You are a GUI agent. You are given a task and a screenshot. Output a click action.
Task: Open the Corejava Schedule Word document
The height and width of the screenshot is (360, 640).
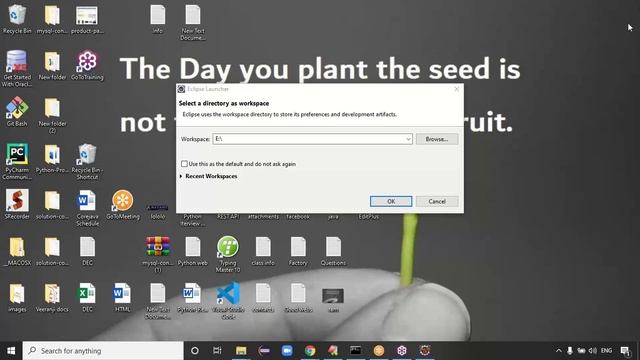coord(87,208)
